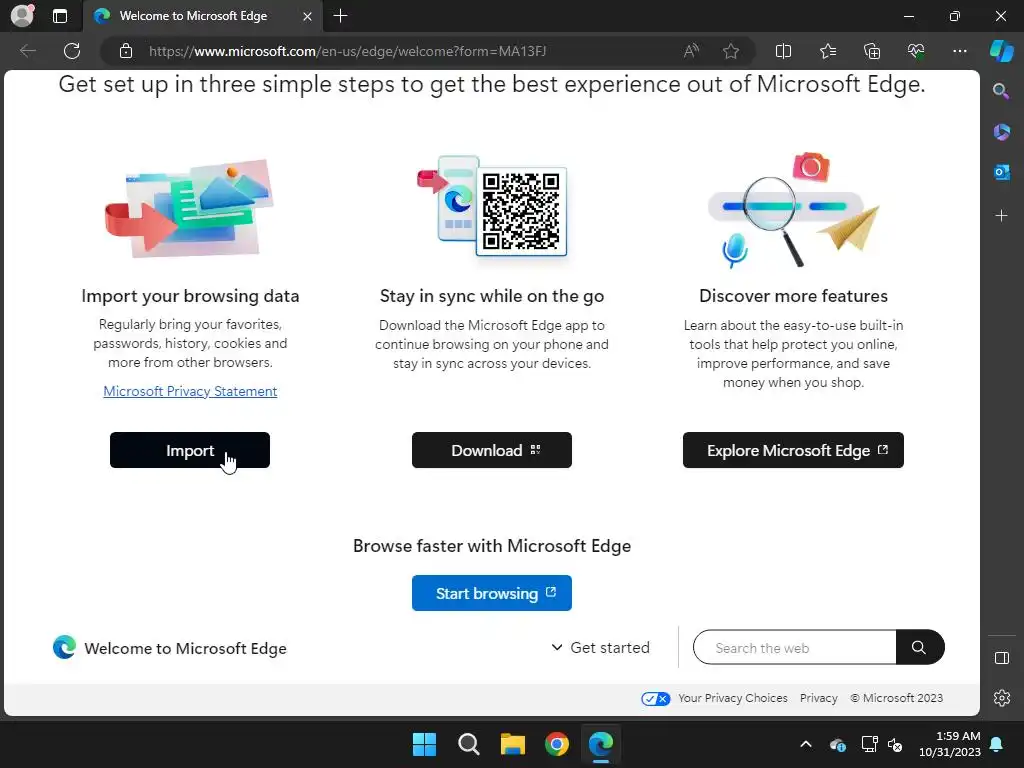Screen dimensions: 1024x768
Task: Open Microsoft Privacy Statement link
Action: (190, 391)
